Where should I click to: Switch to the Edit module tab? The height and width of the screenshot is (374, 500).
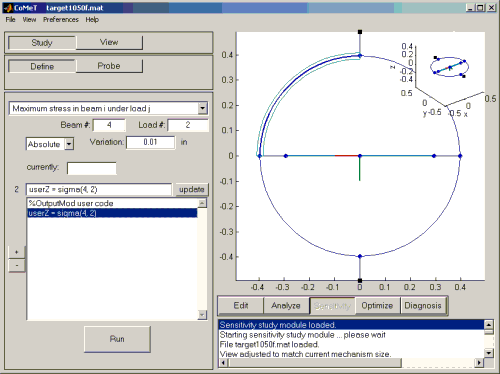click(x=241, y=306)
